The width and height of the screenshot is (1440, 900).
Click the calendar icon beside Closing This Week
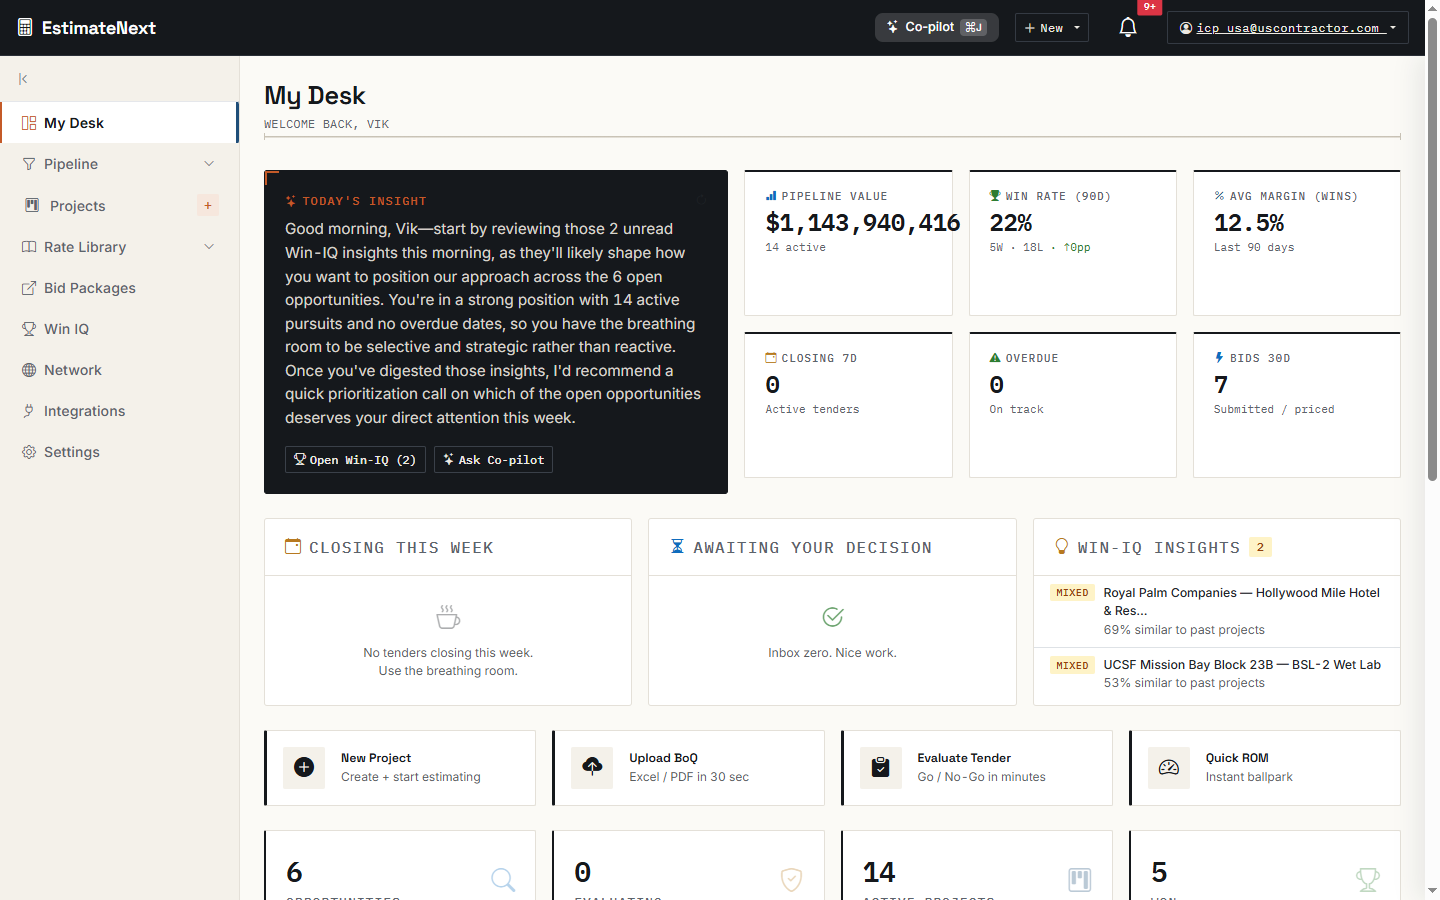293,546
